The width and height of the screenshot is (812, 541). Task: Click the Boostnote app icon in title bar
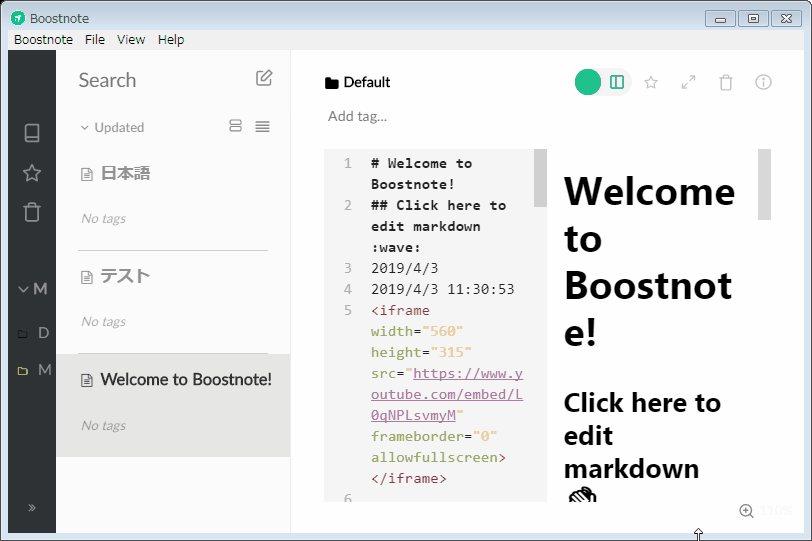coord(18,18)
